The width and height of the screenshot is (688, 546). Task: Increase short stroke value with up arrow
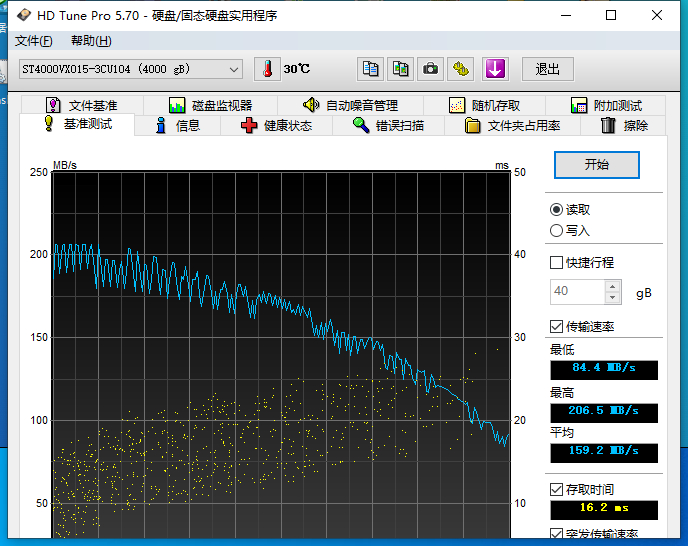[613, 287]
